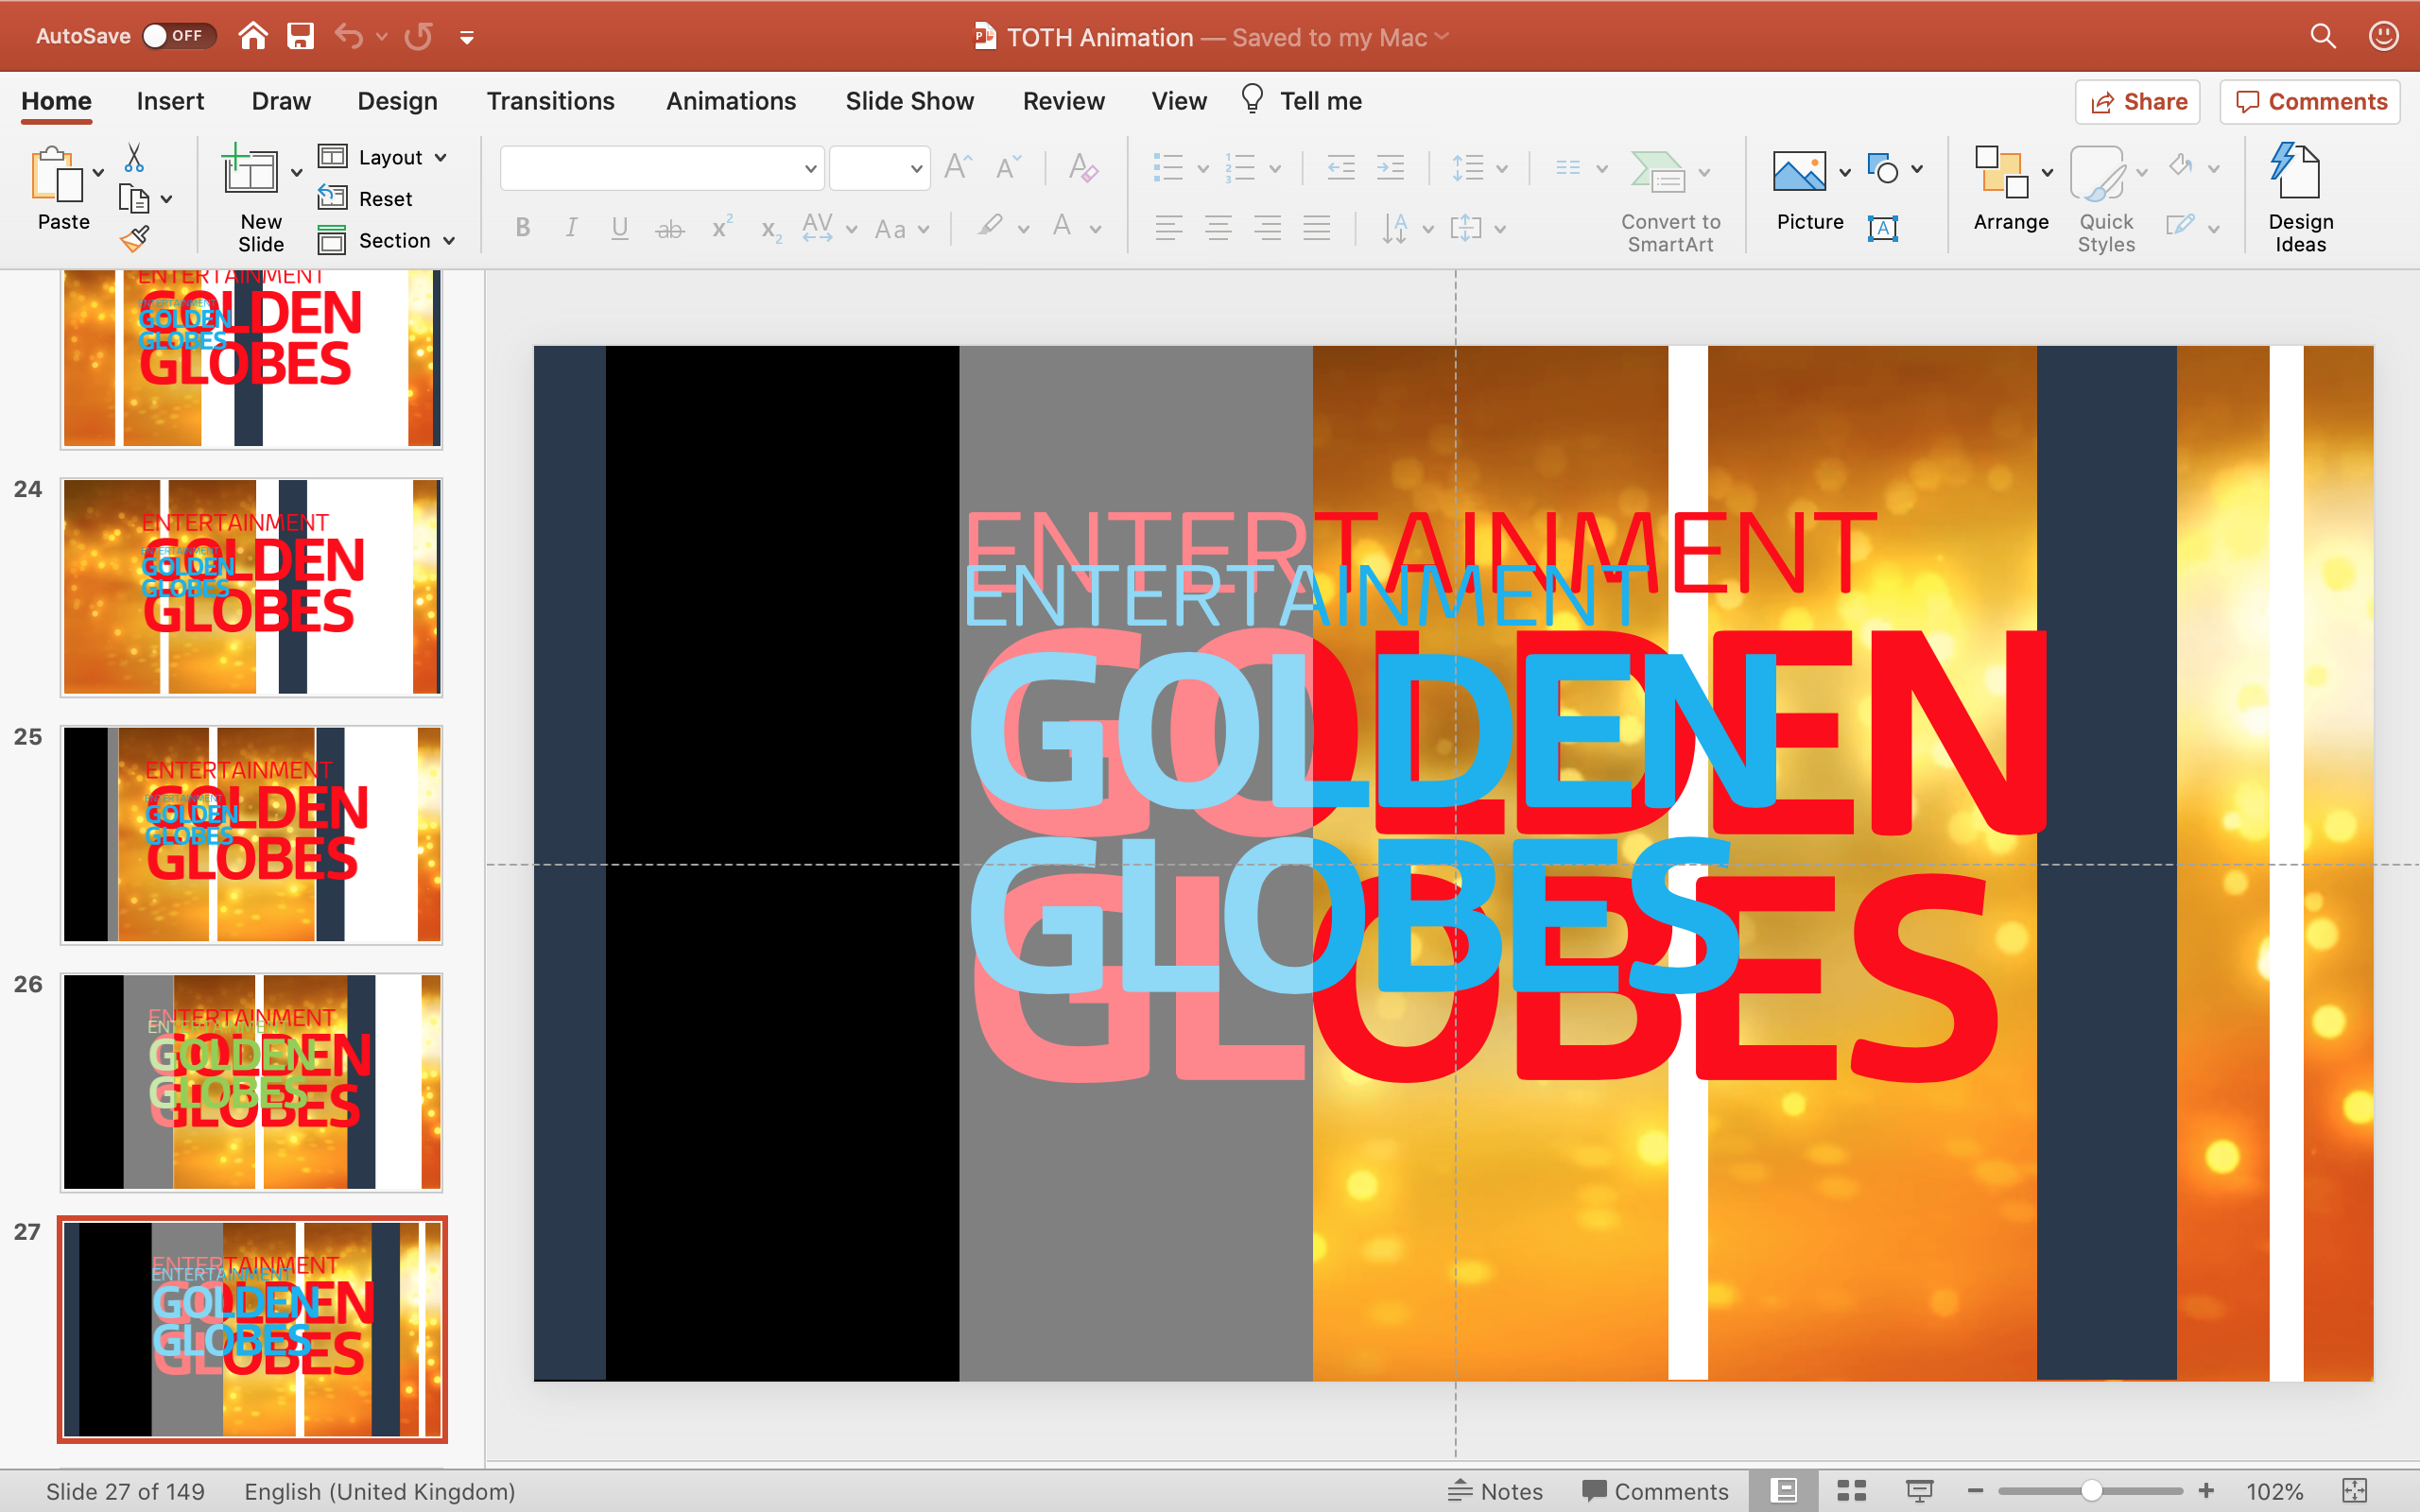Click the zoom slider handle
The image size is (2420, 1512).
point(2091,1491)
